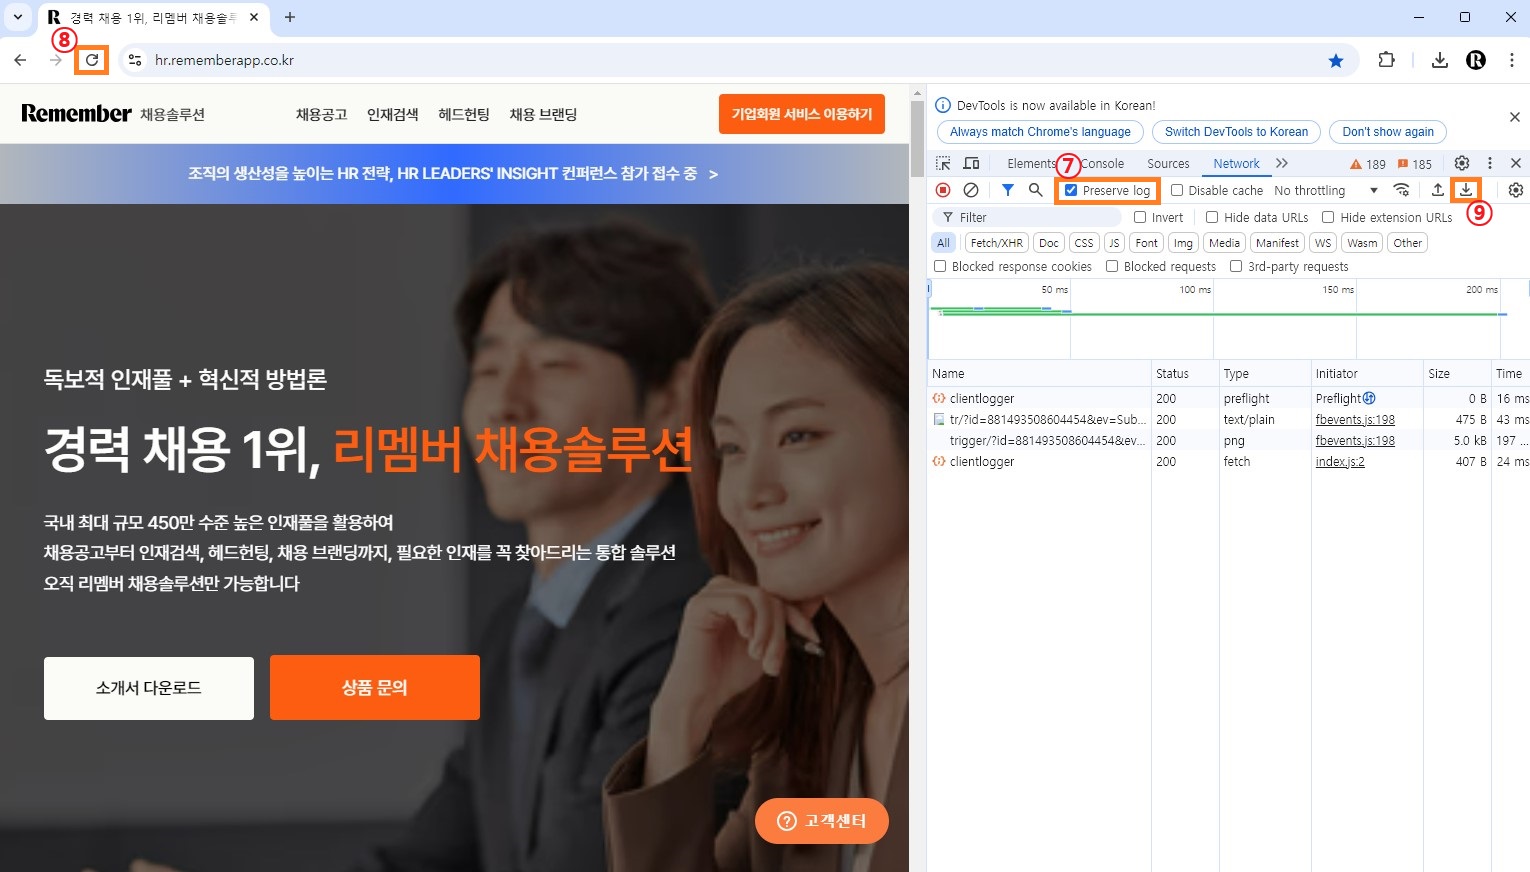
Task: Expand more DevTools tabs chevron
Action: [1282, 163]
